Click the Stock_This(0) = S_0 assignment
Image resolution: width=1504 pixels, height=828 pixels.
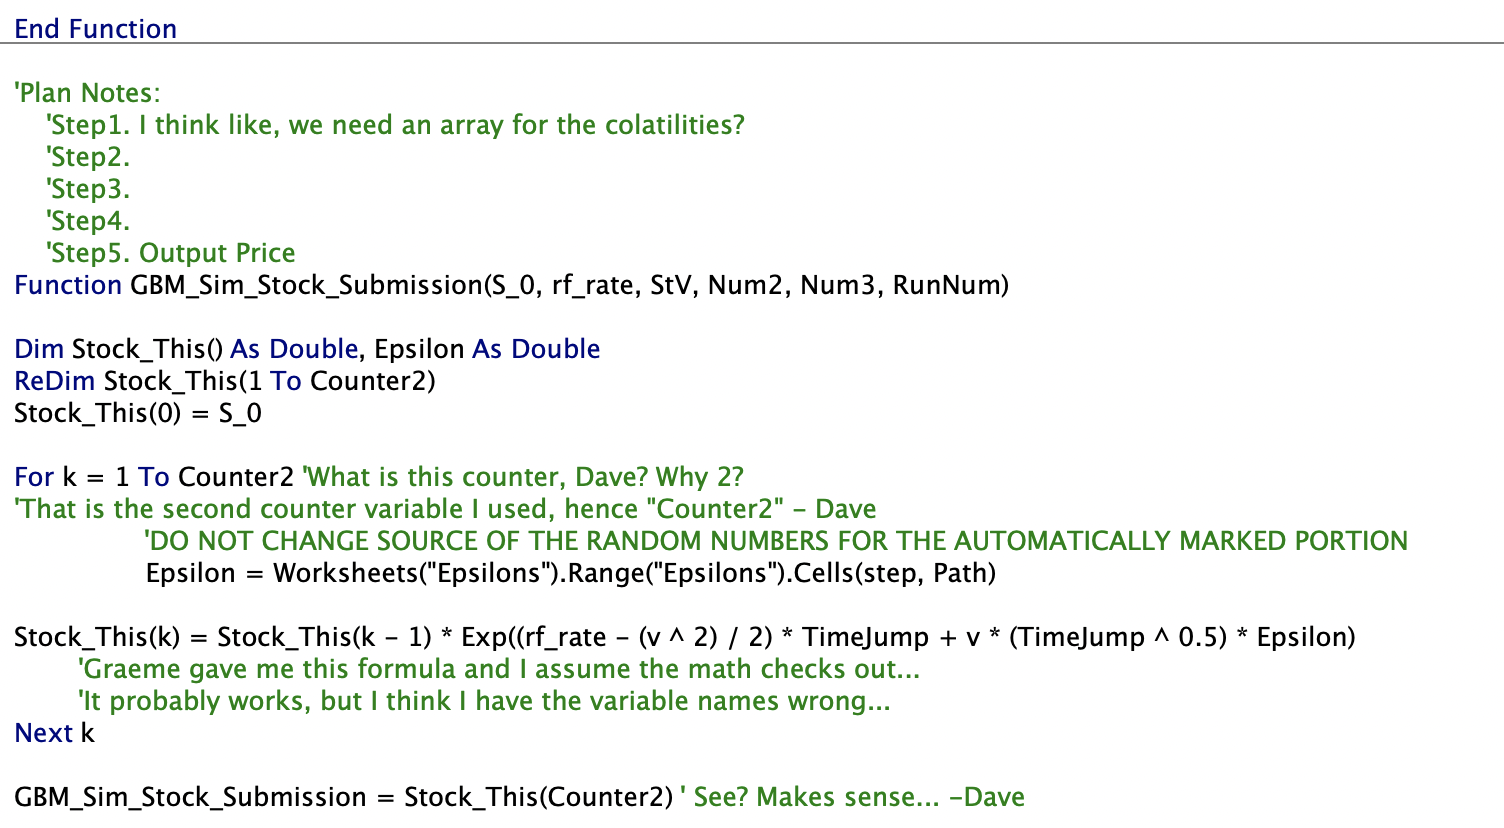137,412
